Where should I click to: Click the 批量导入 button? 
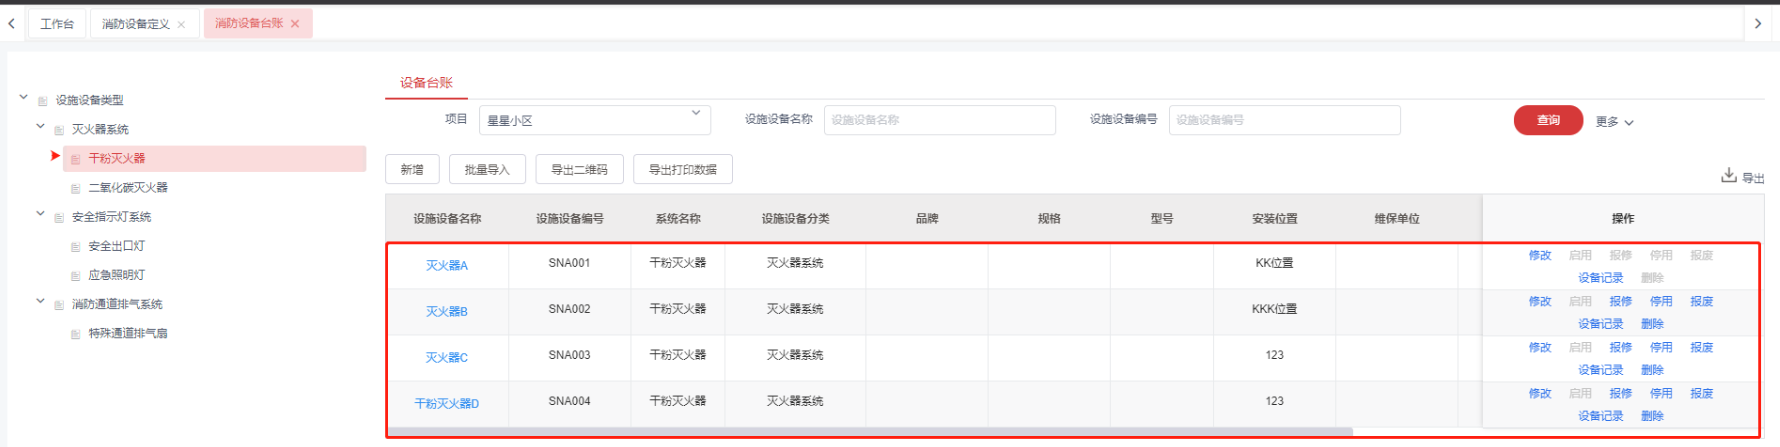coord(487,169)
